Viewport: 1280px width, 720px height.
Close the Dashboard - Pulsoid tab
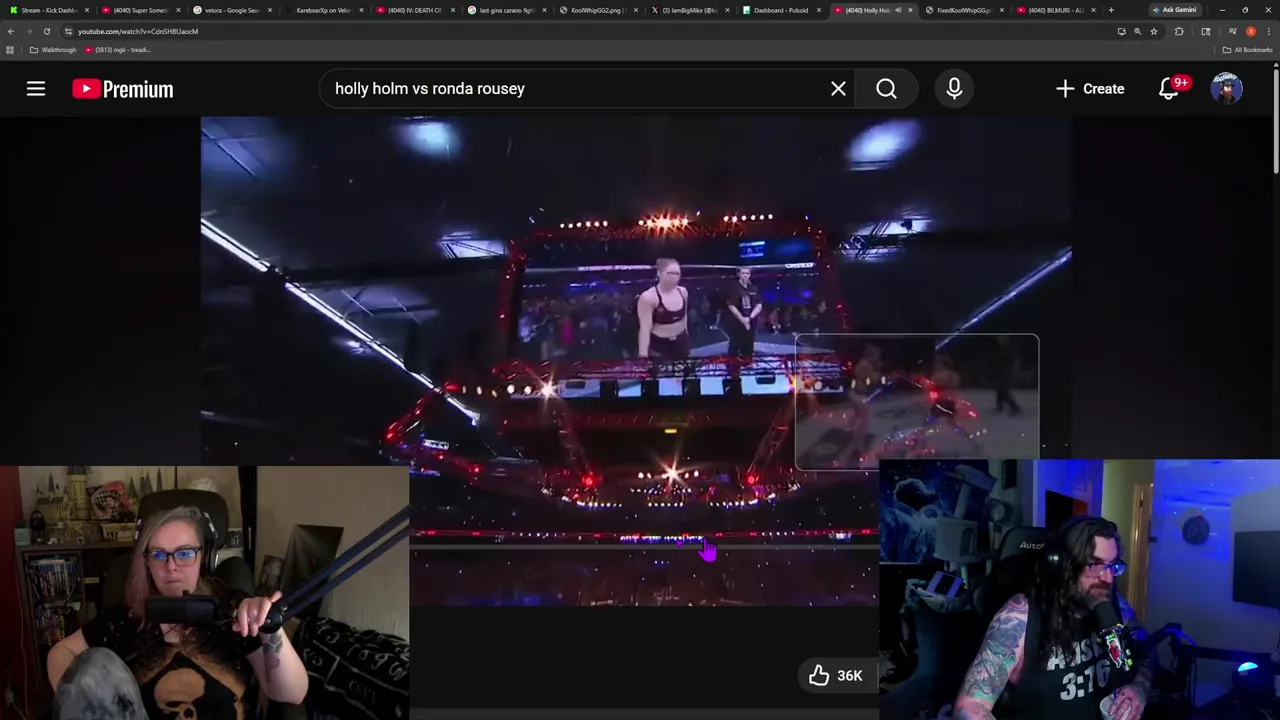(x=819, y=10)
